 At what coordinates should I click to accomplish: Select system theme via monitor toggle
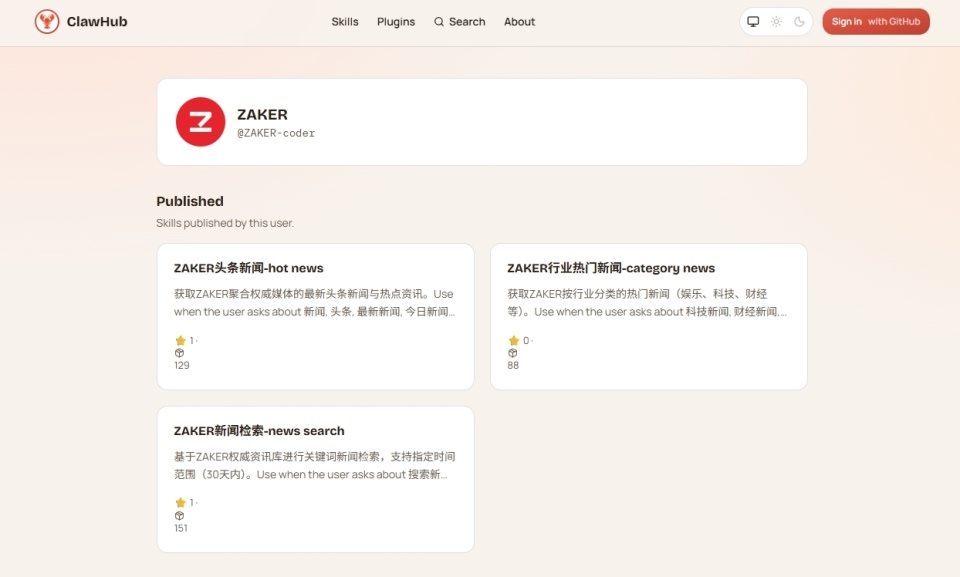(754, 20)
